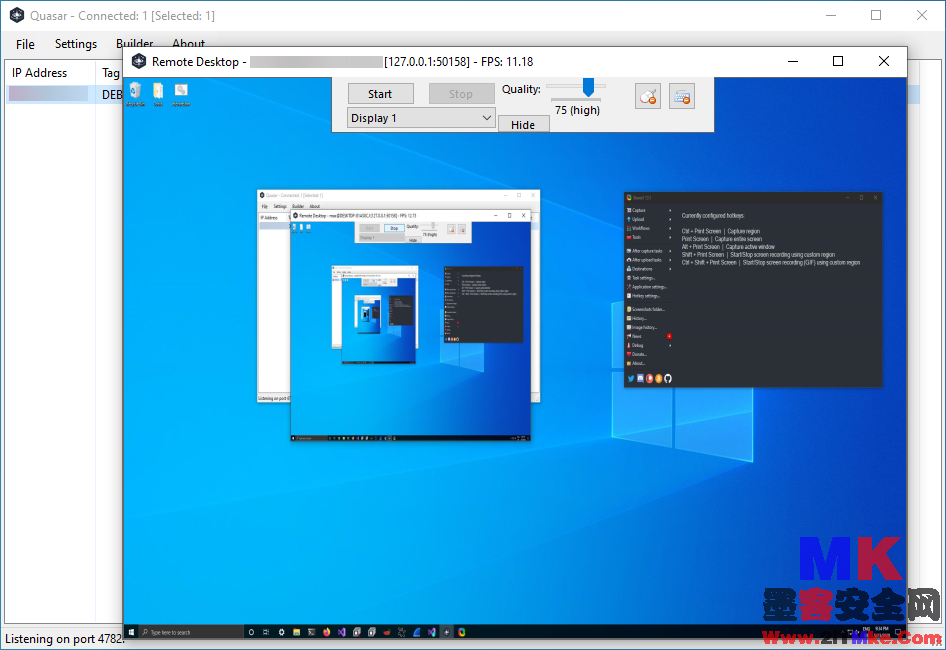Open Visual Studio from the remote taskbar

click(x=341, y=631)
